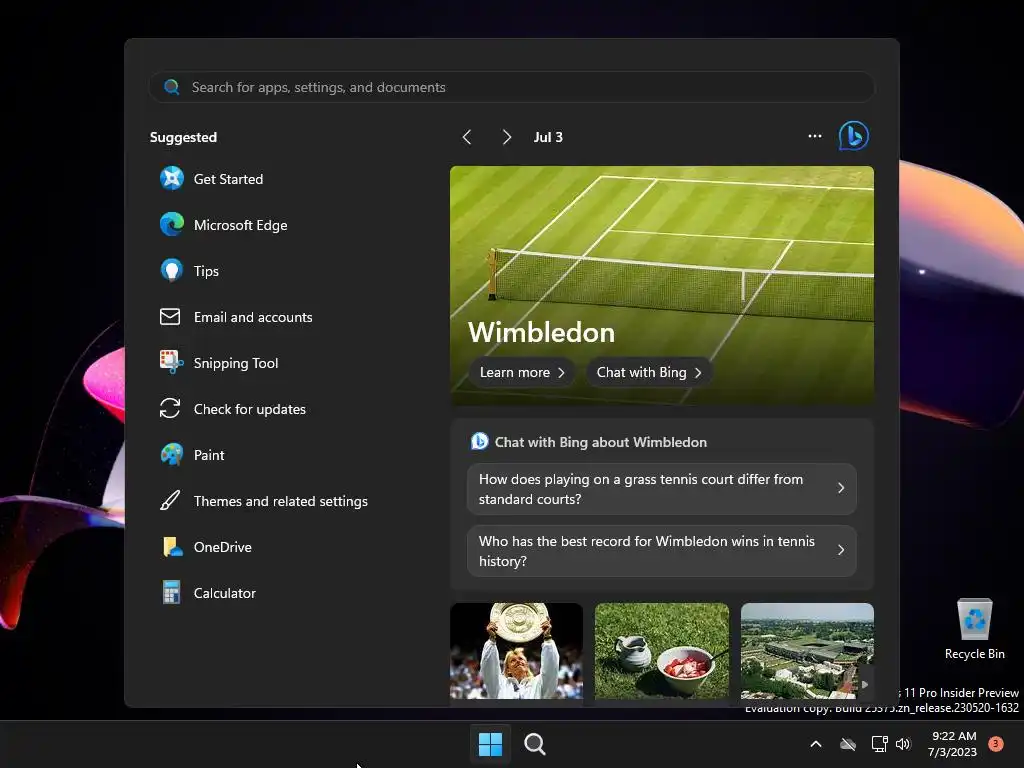Select the Get Started label text
This screenshot has width=1024, height=768.
tap(229, 179)
